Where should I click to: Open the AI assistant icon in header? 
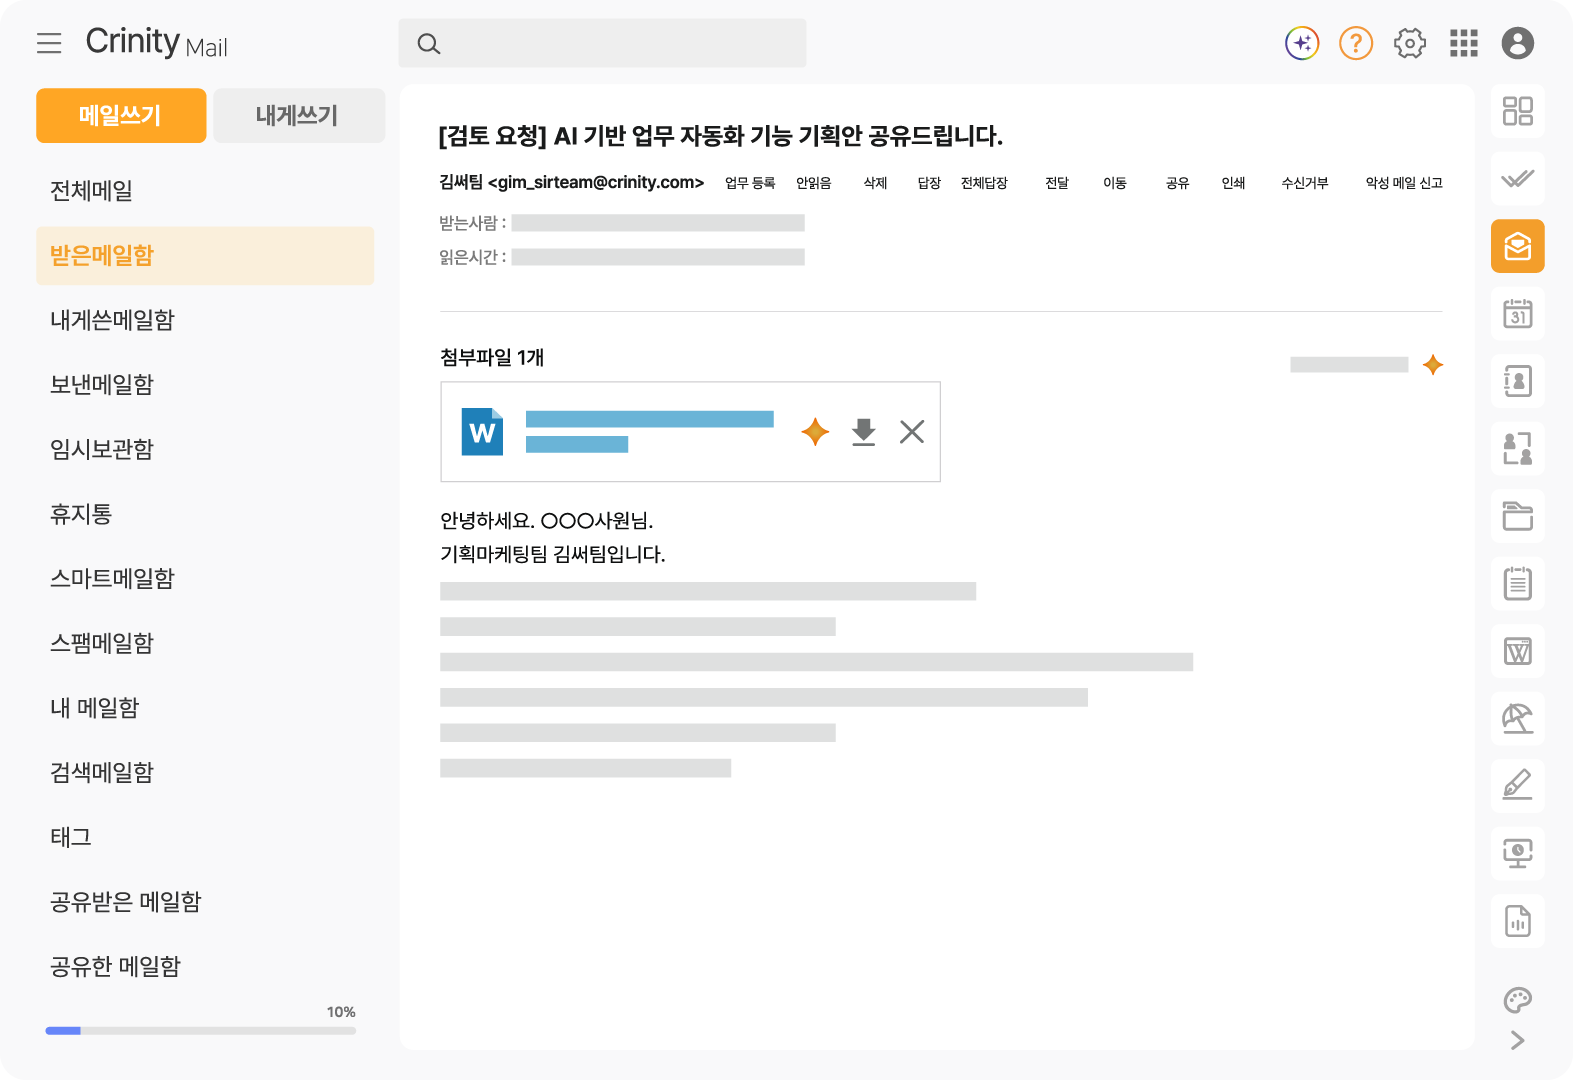[x=1302, y=43]
